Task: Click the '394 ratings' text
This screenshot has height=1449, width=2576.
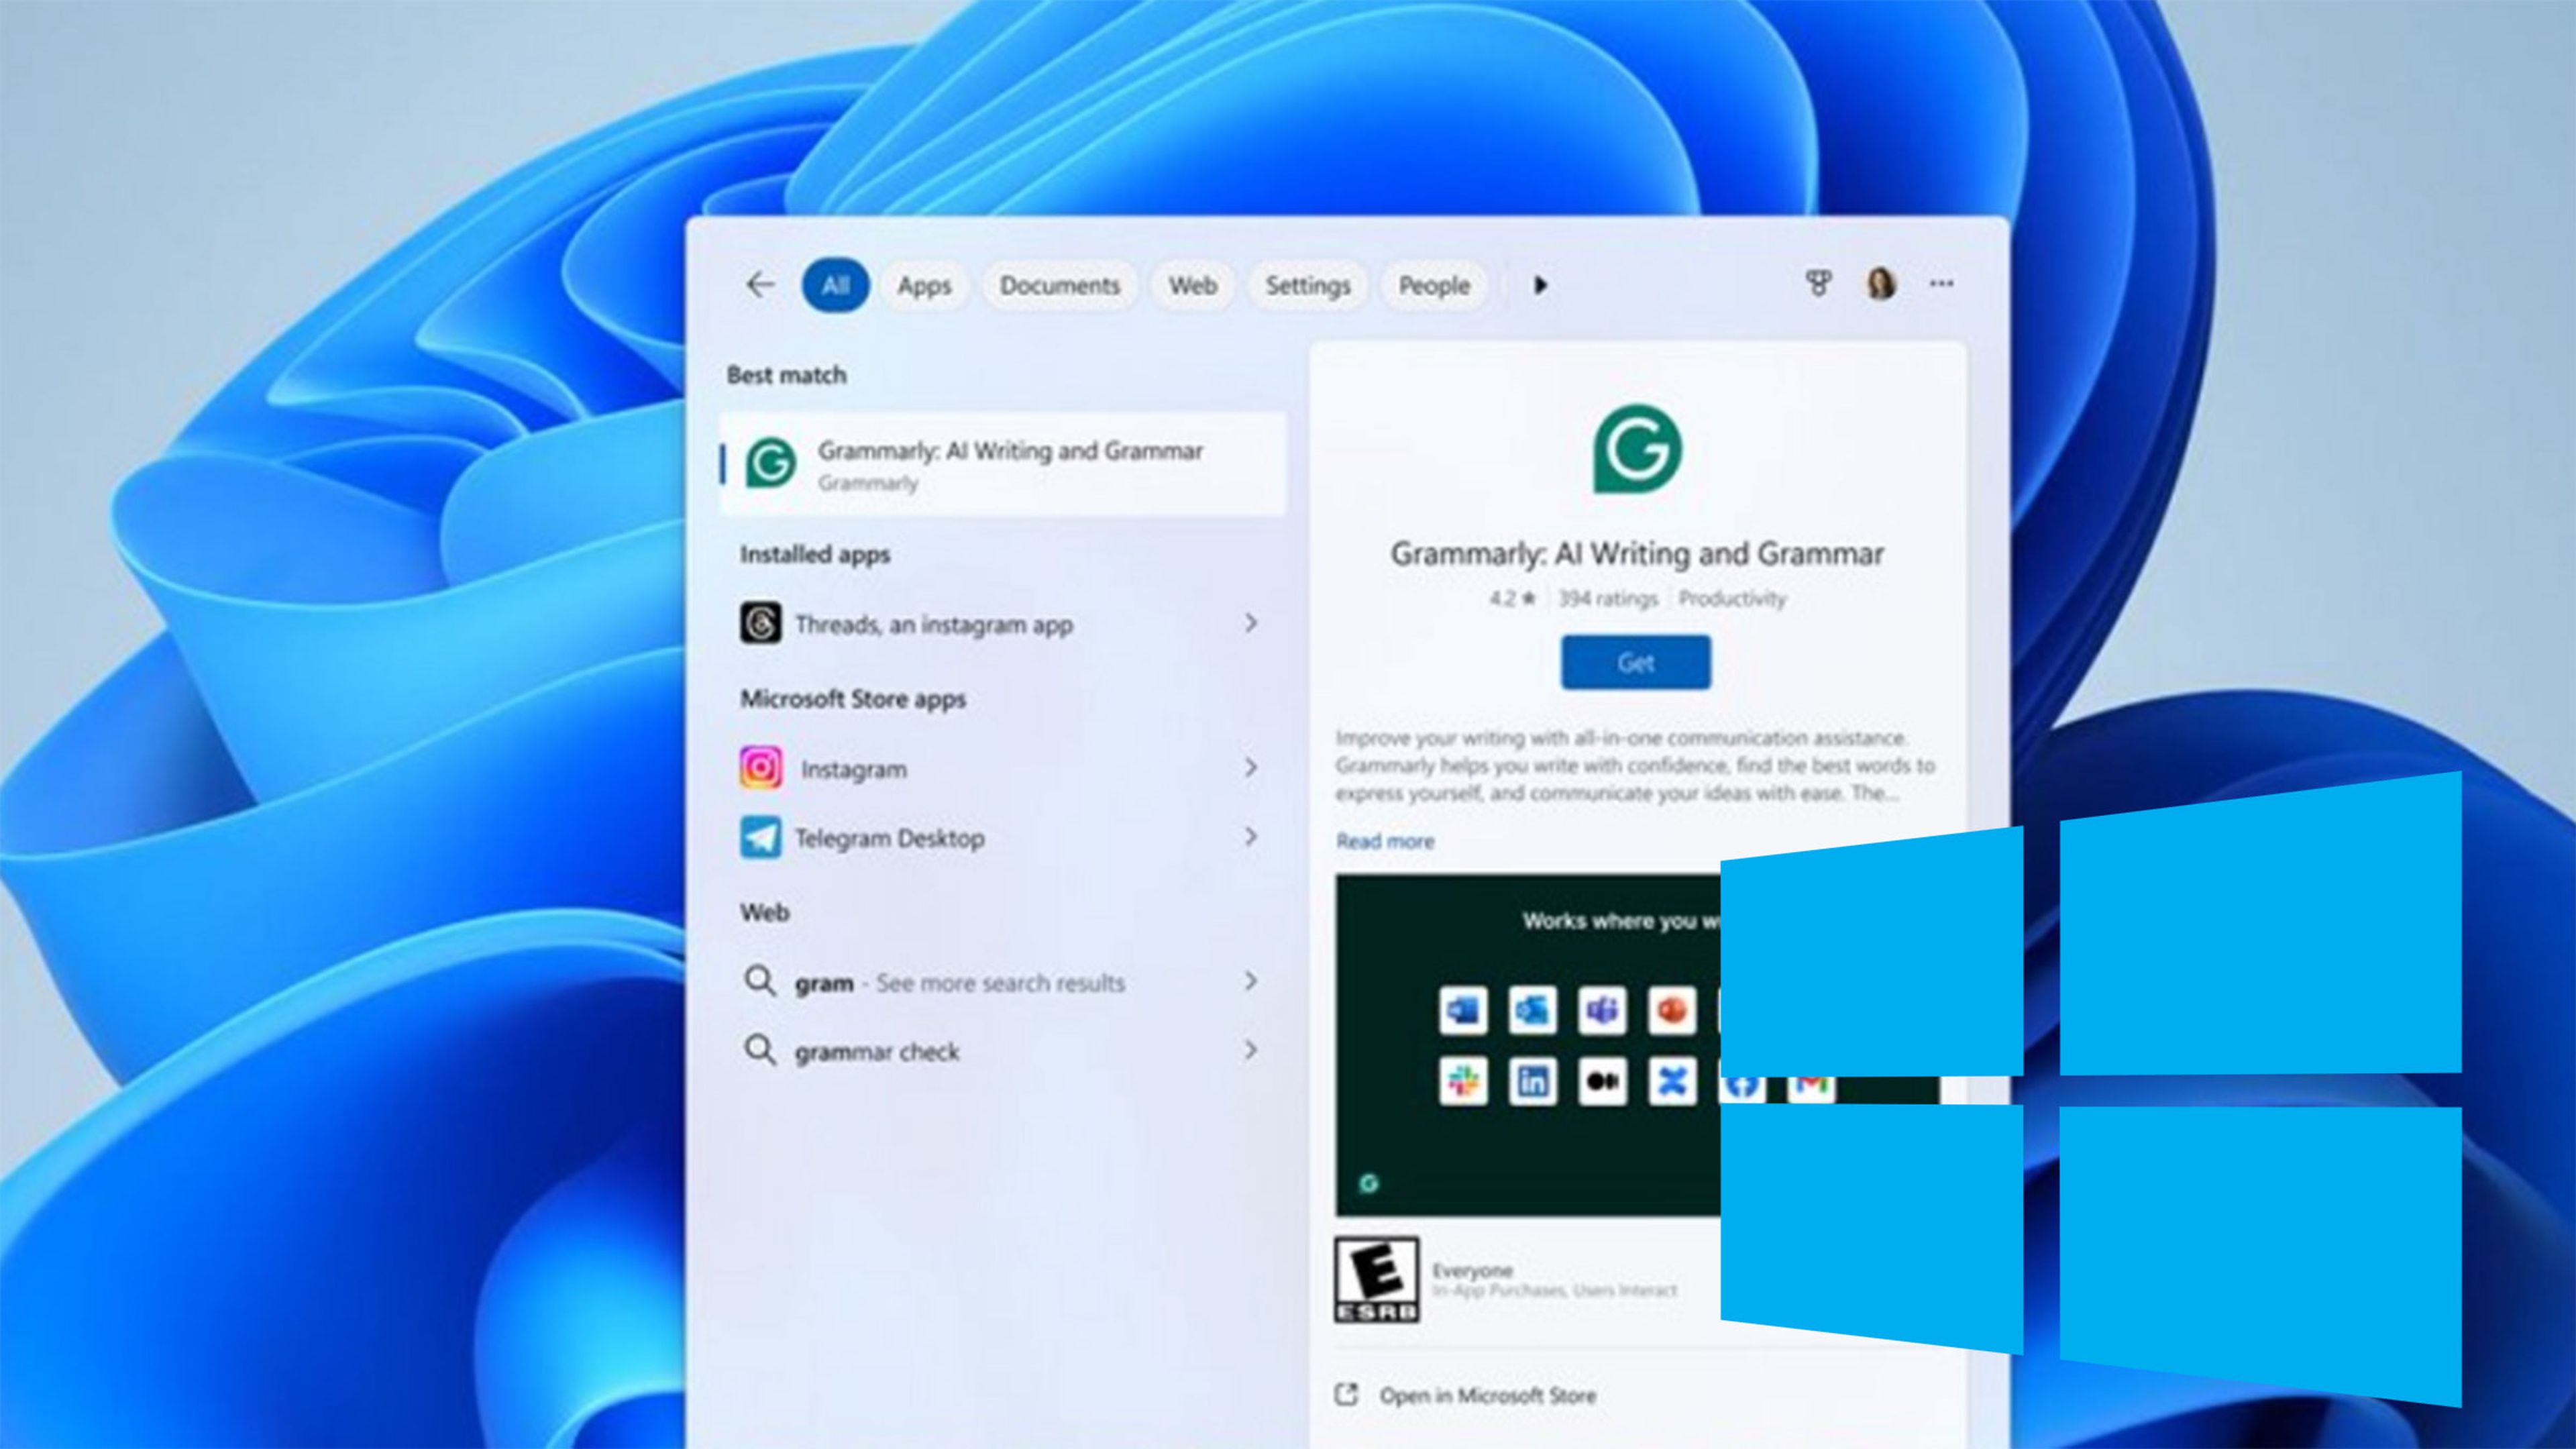Action: [x=1607, y=598]
